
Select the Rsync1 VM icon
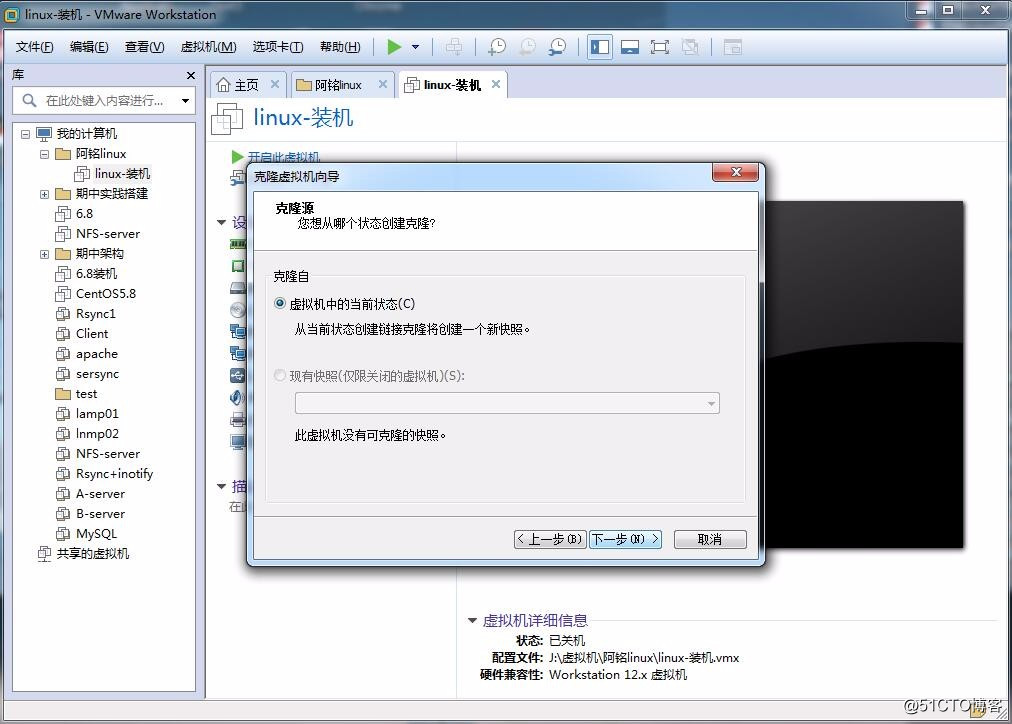[63, 314]
